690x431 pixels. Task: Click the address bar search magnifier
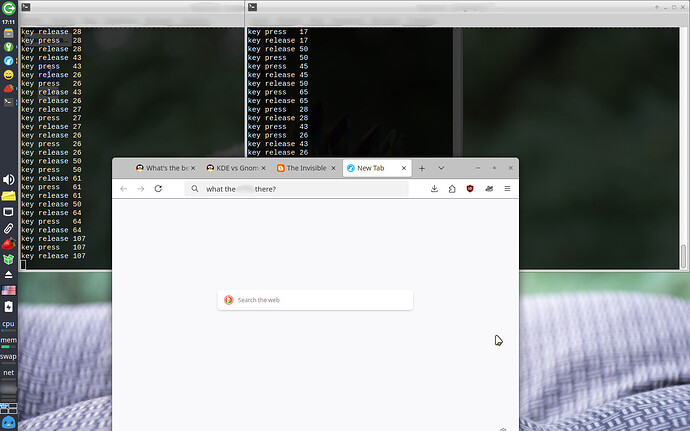pyautogui.click(x=195, y=189)
